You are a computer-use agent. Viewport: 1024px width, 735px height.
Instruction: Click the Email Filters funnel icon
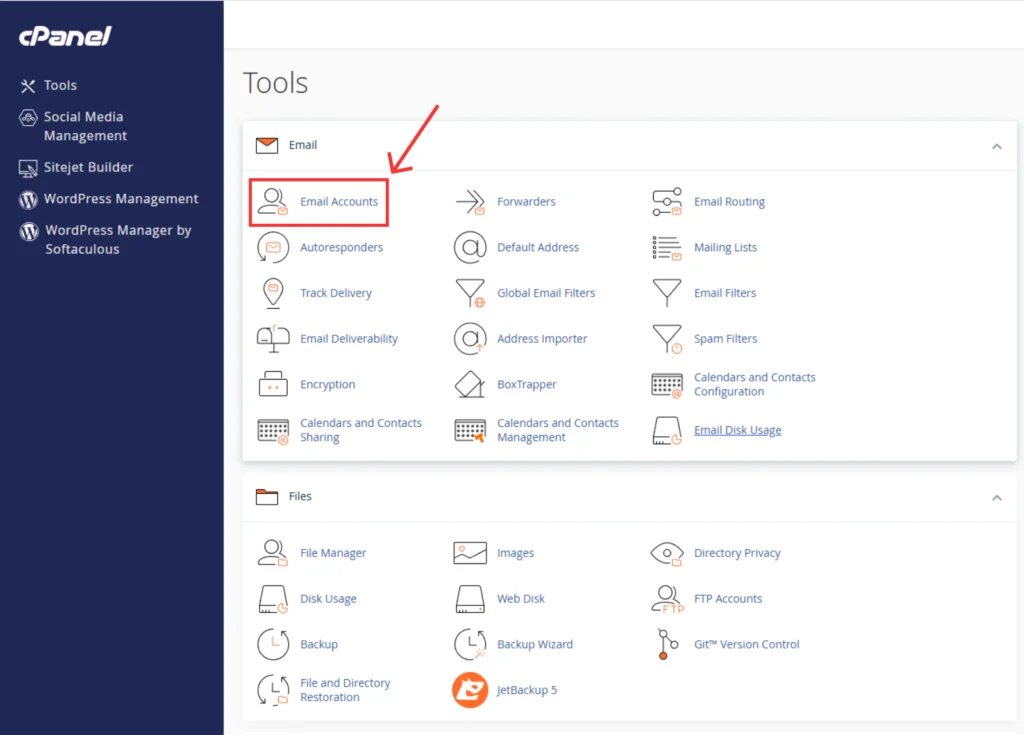tap(667, 293)
